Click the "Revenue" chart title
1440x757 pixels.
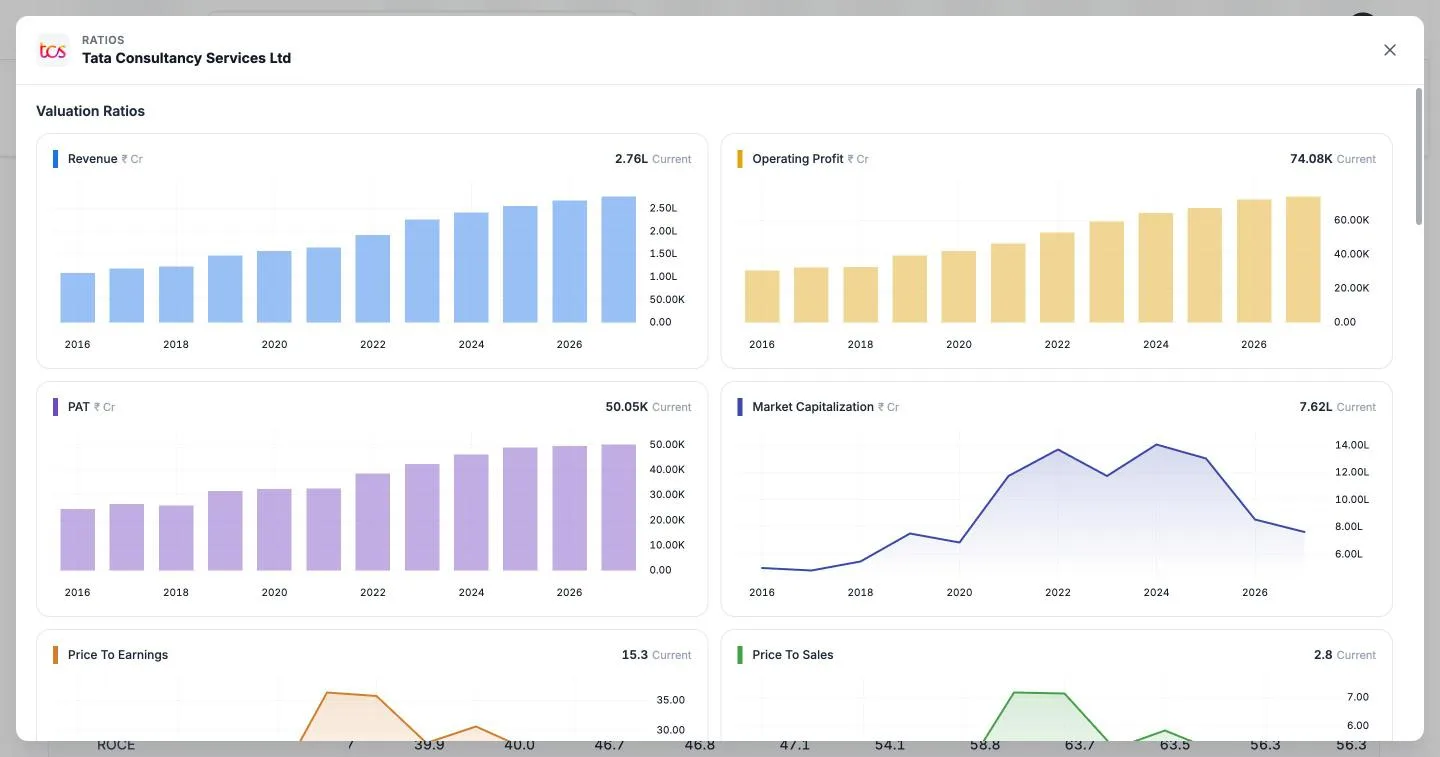point(93,159)
